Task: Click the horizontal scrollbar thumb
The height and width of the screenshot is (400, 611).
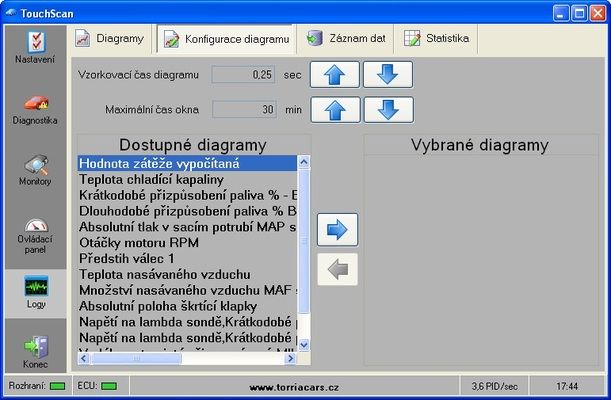Action: pyautogui.click(x=136, y=358)
